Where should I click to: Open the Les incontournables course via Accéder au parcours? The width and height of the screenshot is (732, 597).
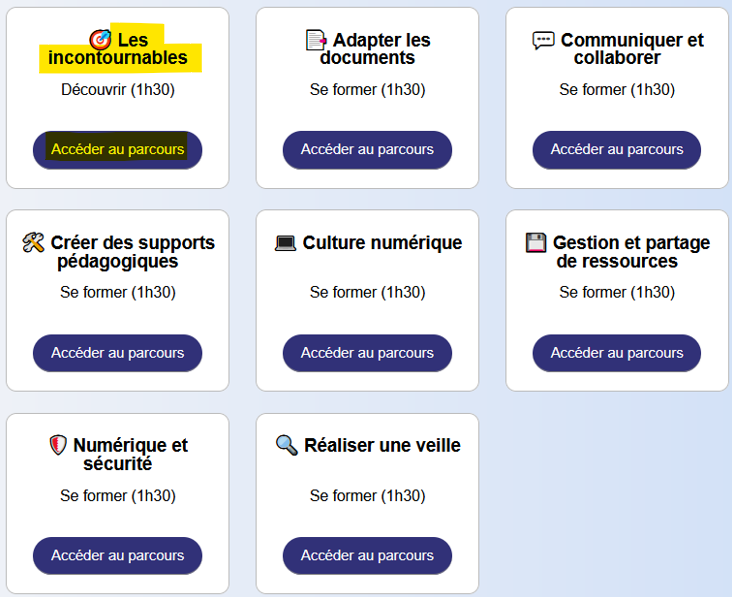click(x=118, y=150)
